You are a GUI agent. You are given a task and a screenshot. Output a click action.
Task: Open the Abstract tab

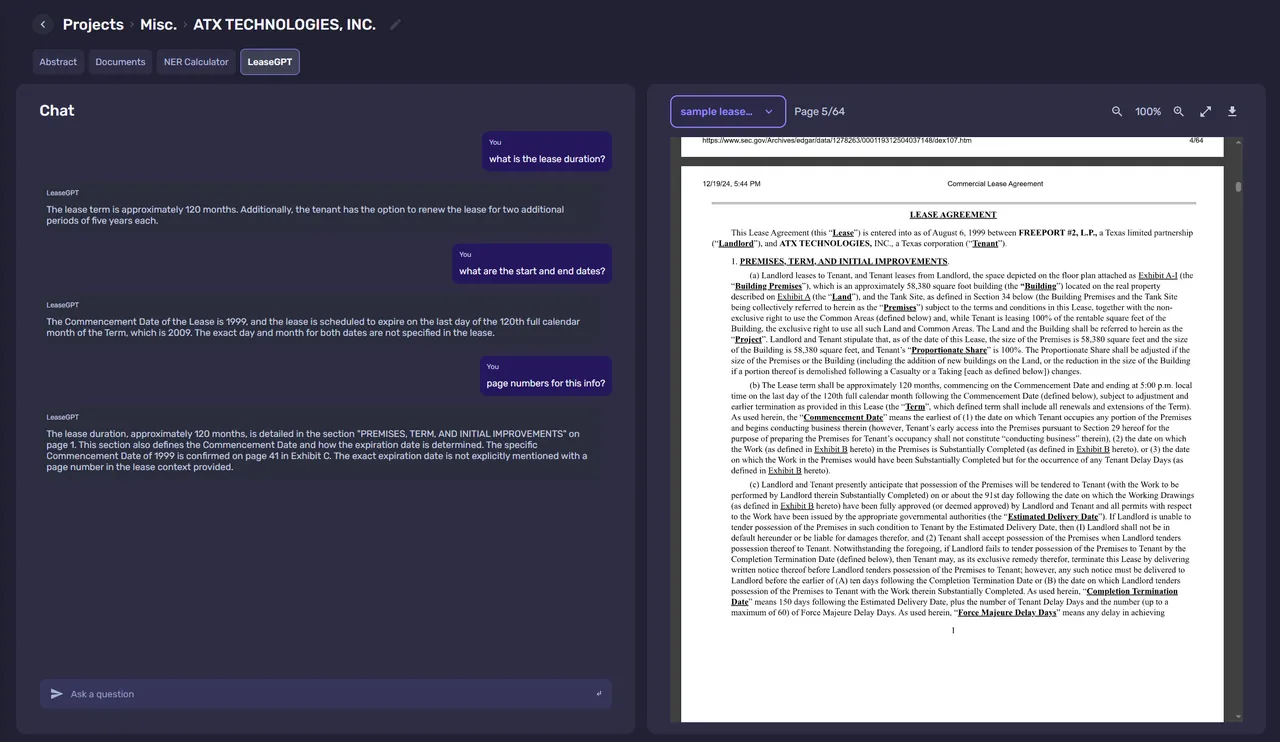tap(58, 62)
